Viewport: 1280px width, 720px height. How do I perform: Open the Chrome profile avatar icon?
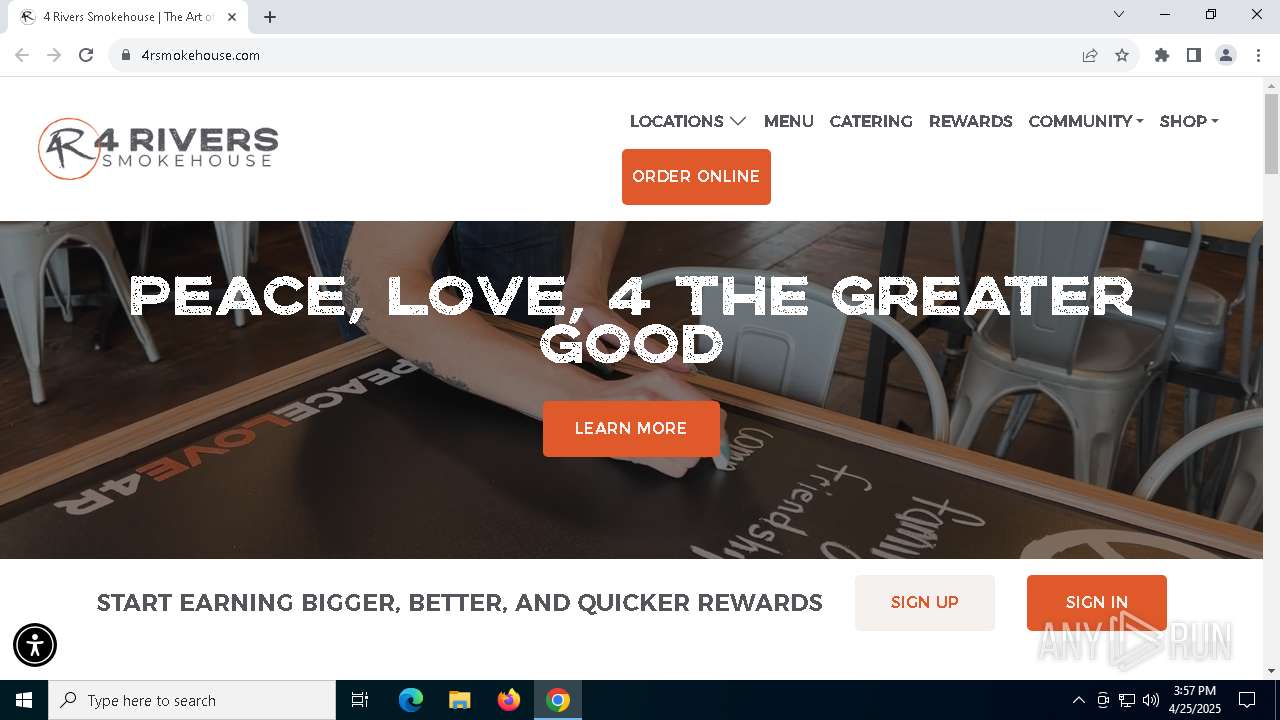(x=1226, y=55)
